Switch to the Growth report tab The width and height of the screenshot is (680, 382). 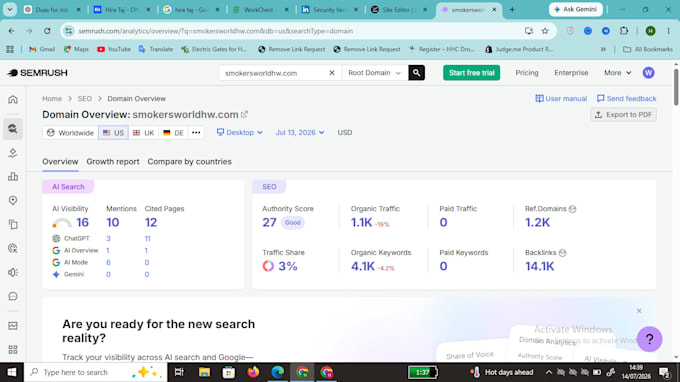[113, 162]
